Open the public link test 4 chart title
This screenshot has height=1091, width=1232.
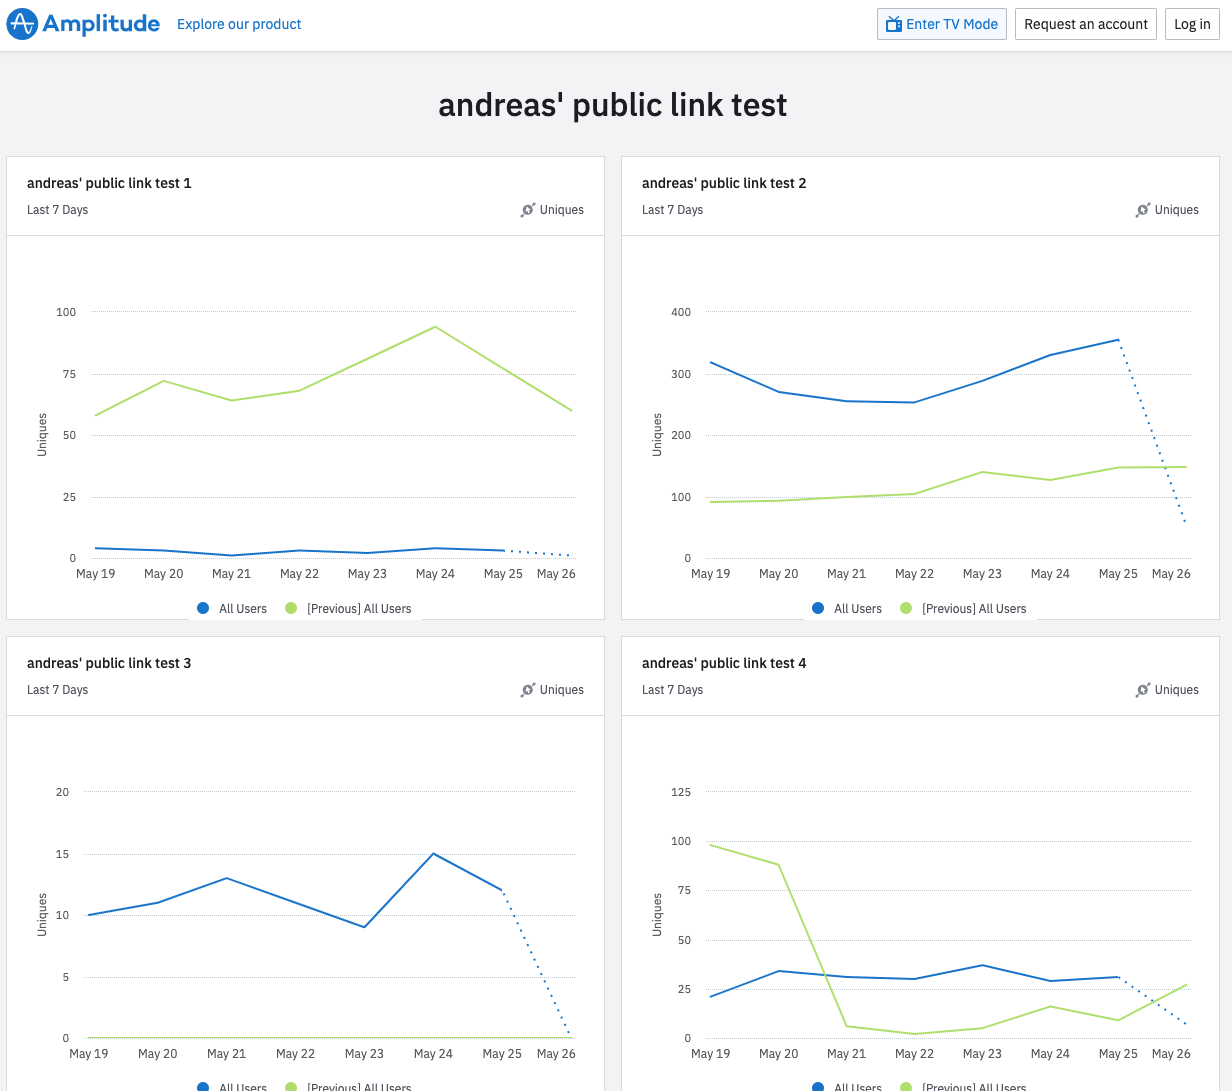[x=724, y=663]
